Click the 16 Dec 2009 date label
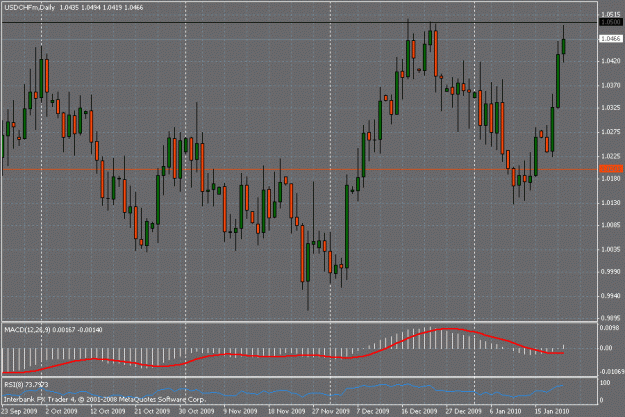This screenshot has width=625, height=417. tap(419, 411)
